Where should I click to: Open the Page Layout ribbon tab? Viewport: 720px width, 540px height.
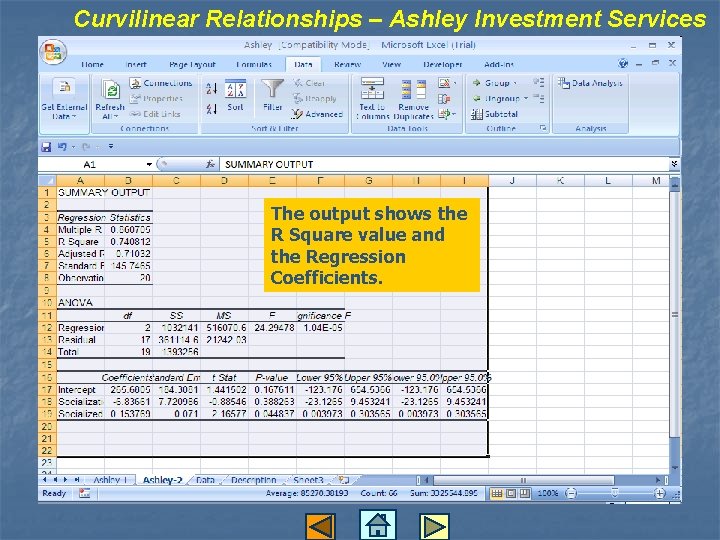[192, 65]
